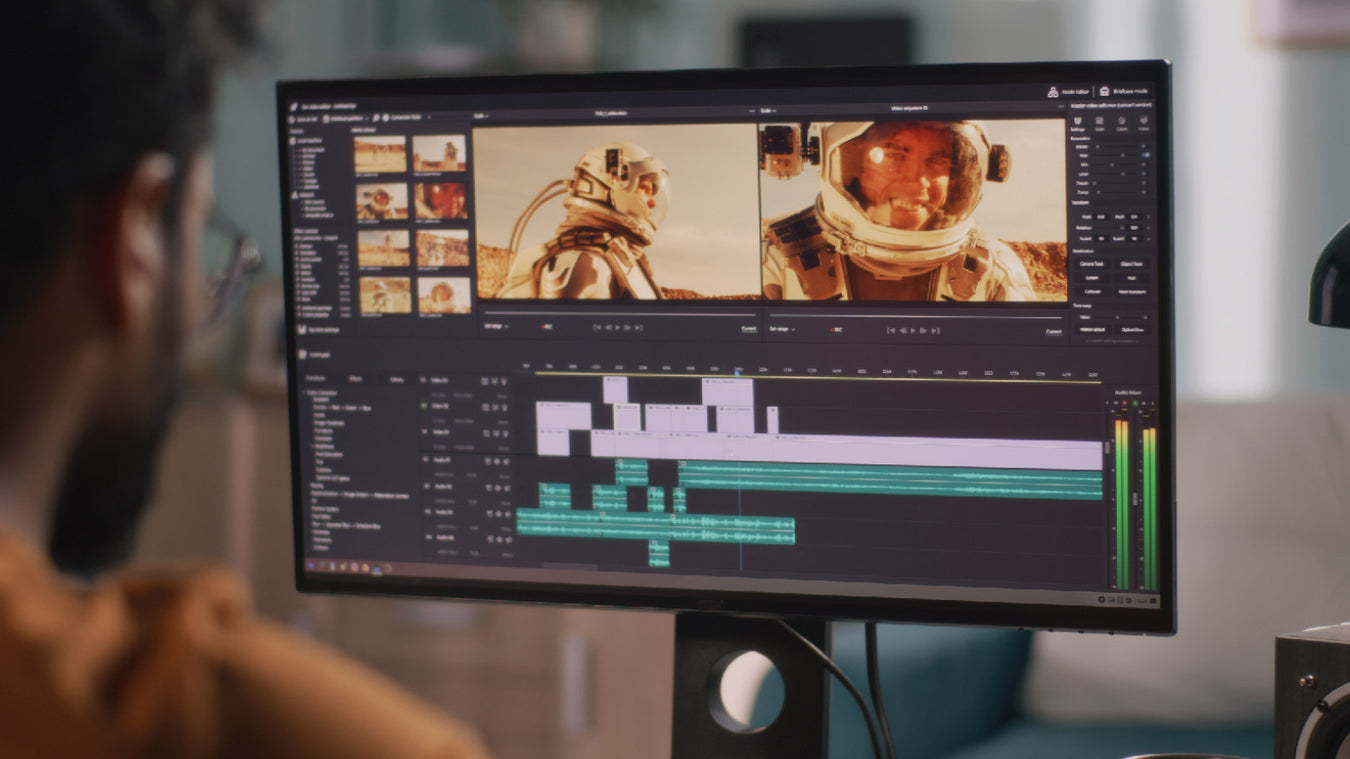Open the right viewer Set range dropdown
The image size is (1350, 759).
point(783,328)
